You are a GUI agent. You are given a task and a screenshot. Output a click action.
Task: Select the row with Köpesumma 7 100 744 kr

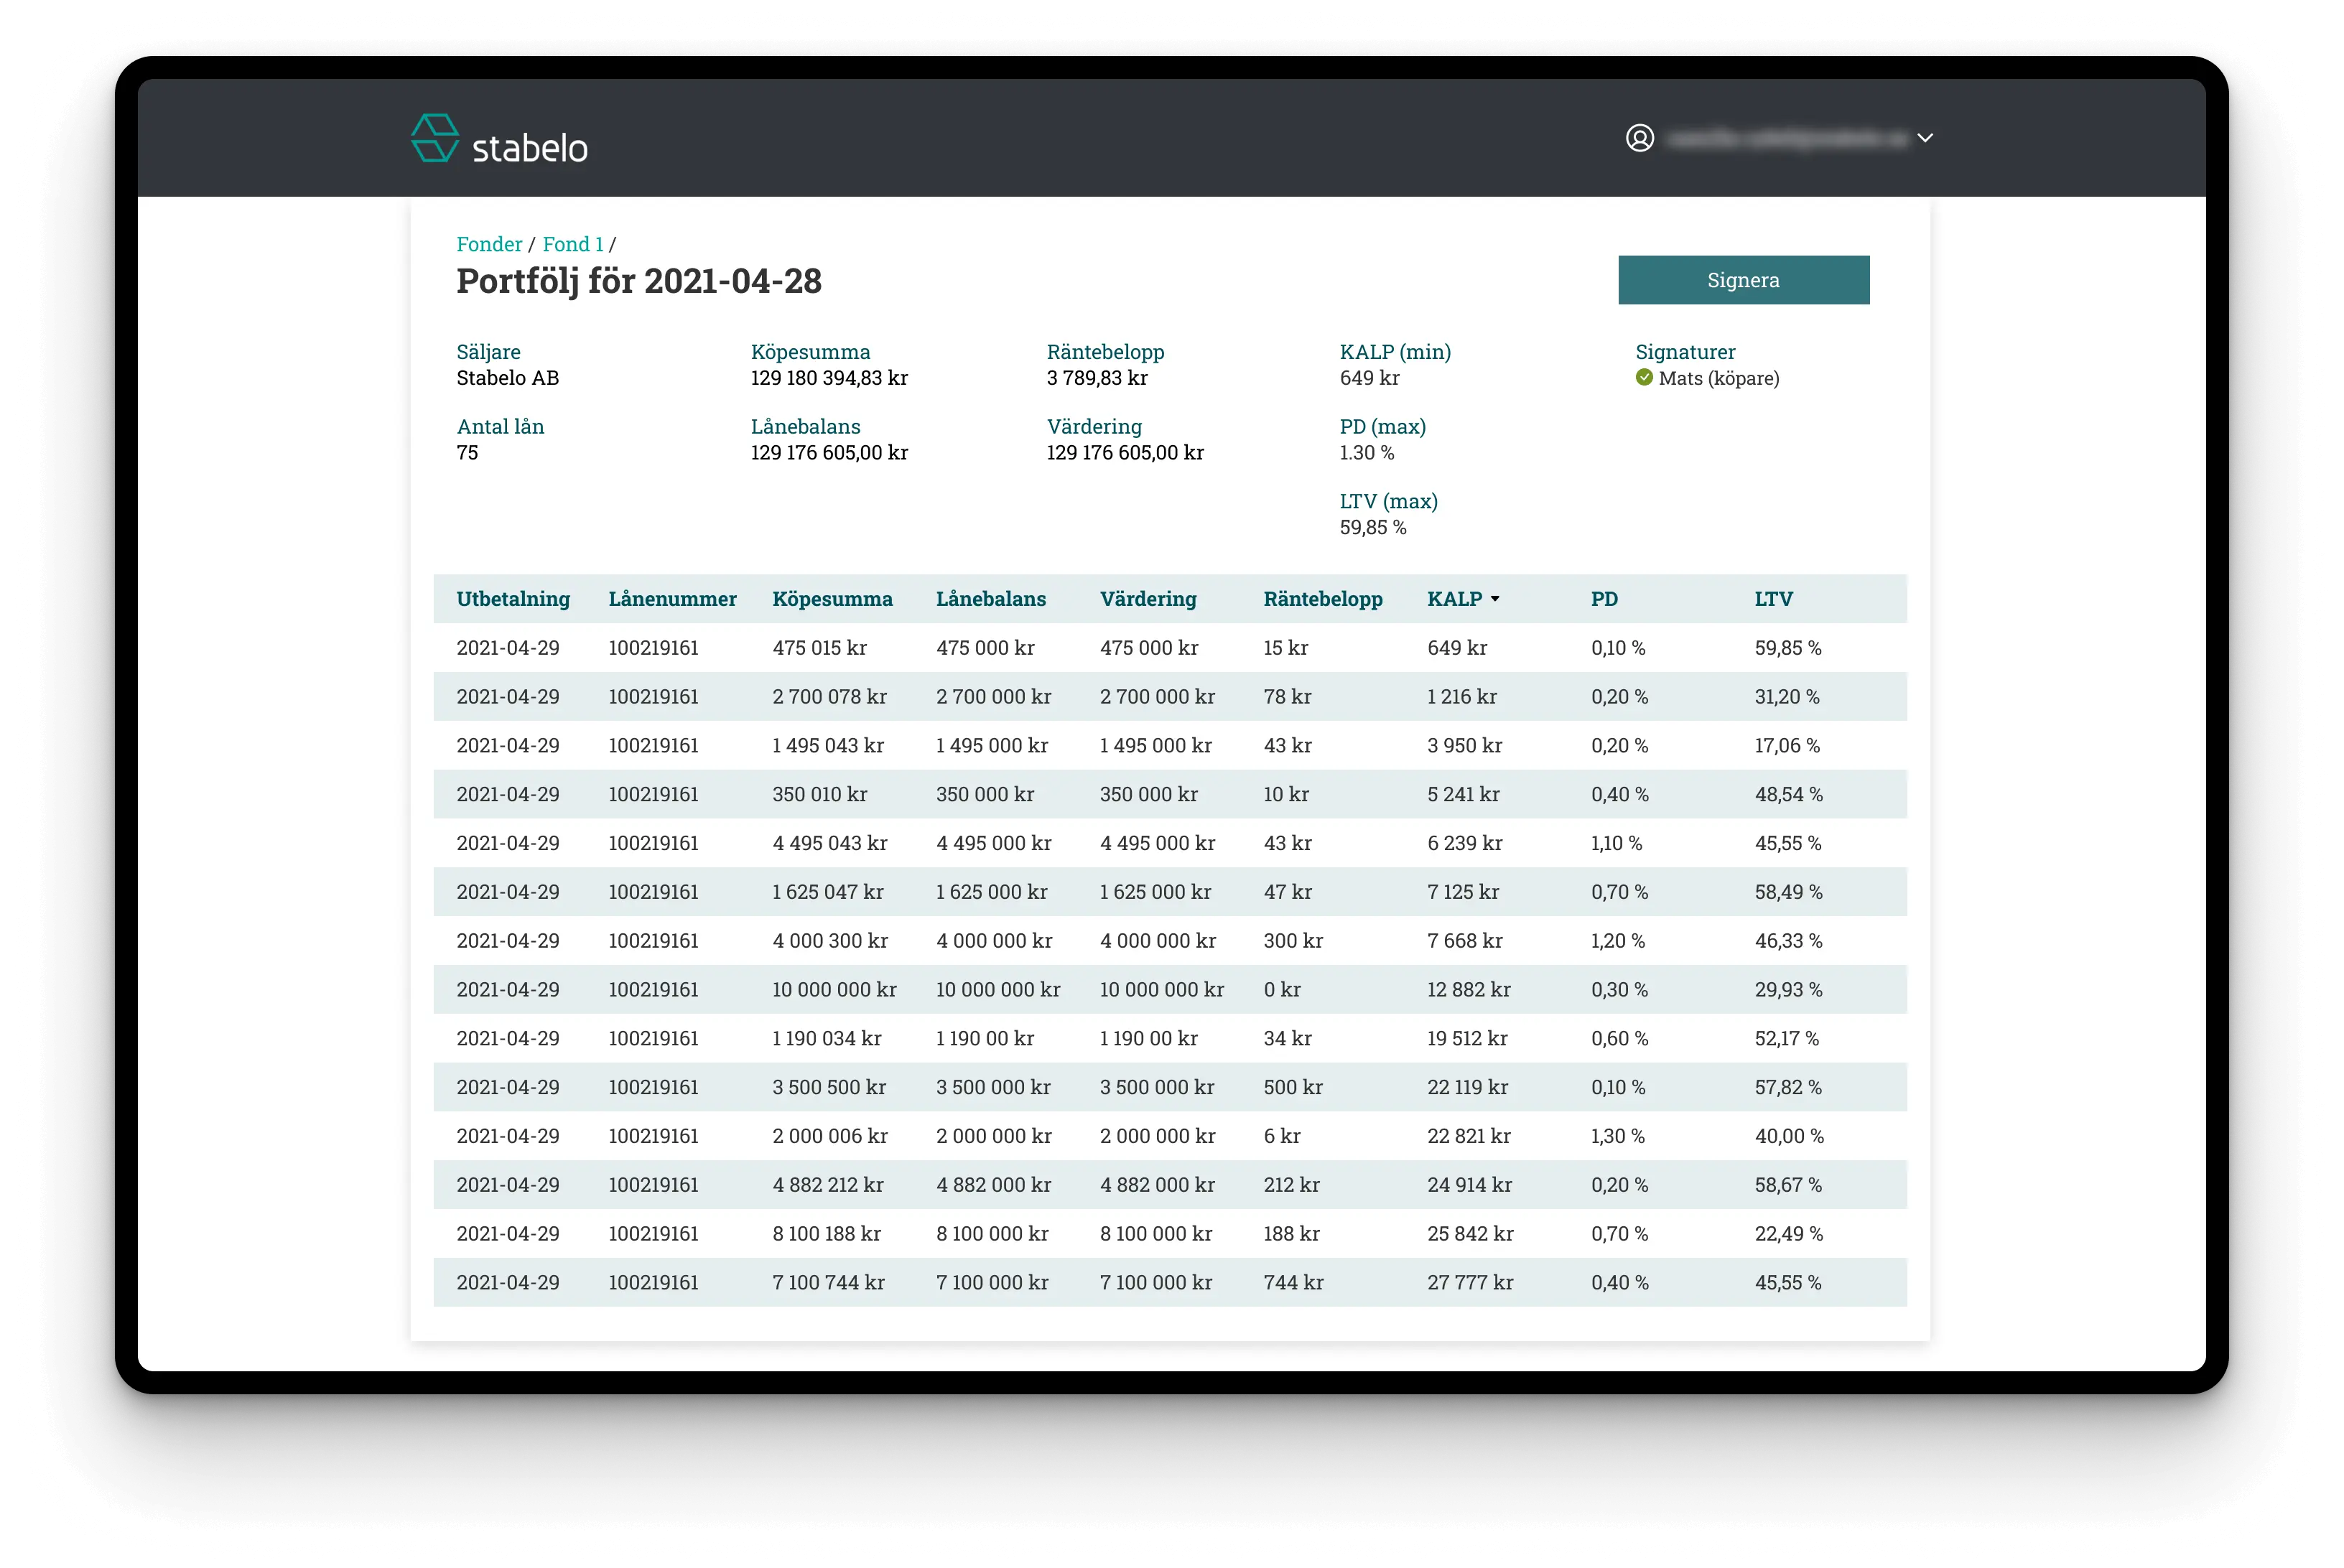pyautogui.click(x=1169, y=1282)
